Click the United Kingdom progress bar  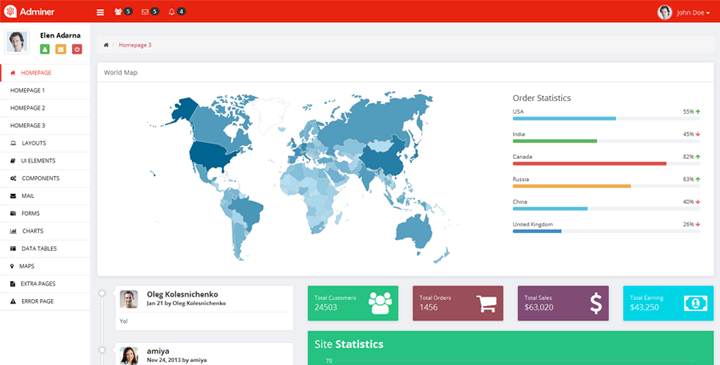606,231
